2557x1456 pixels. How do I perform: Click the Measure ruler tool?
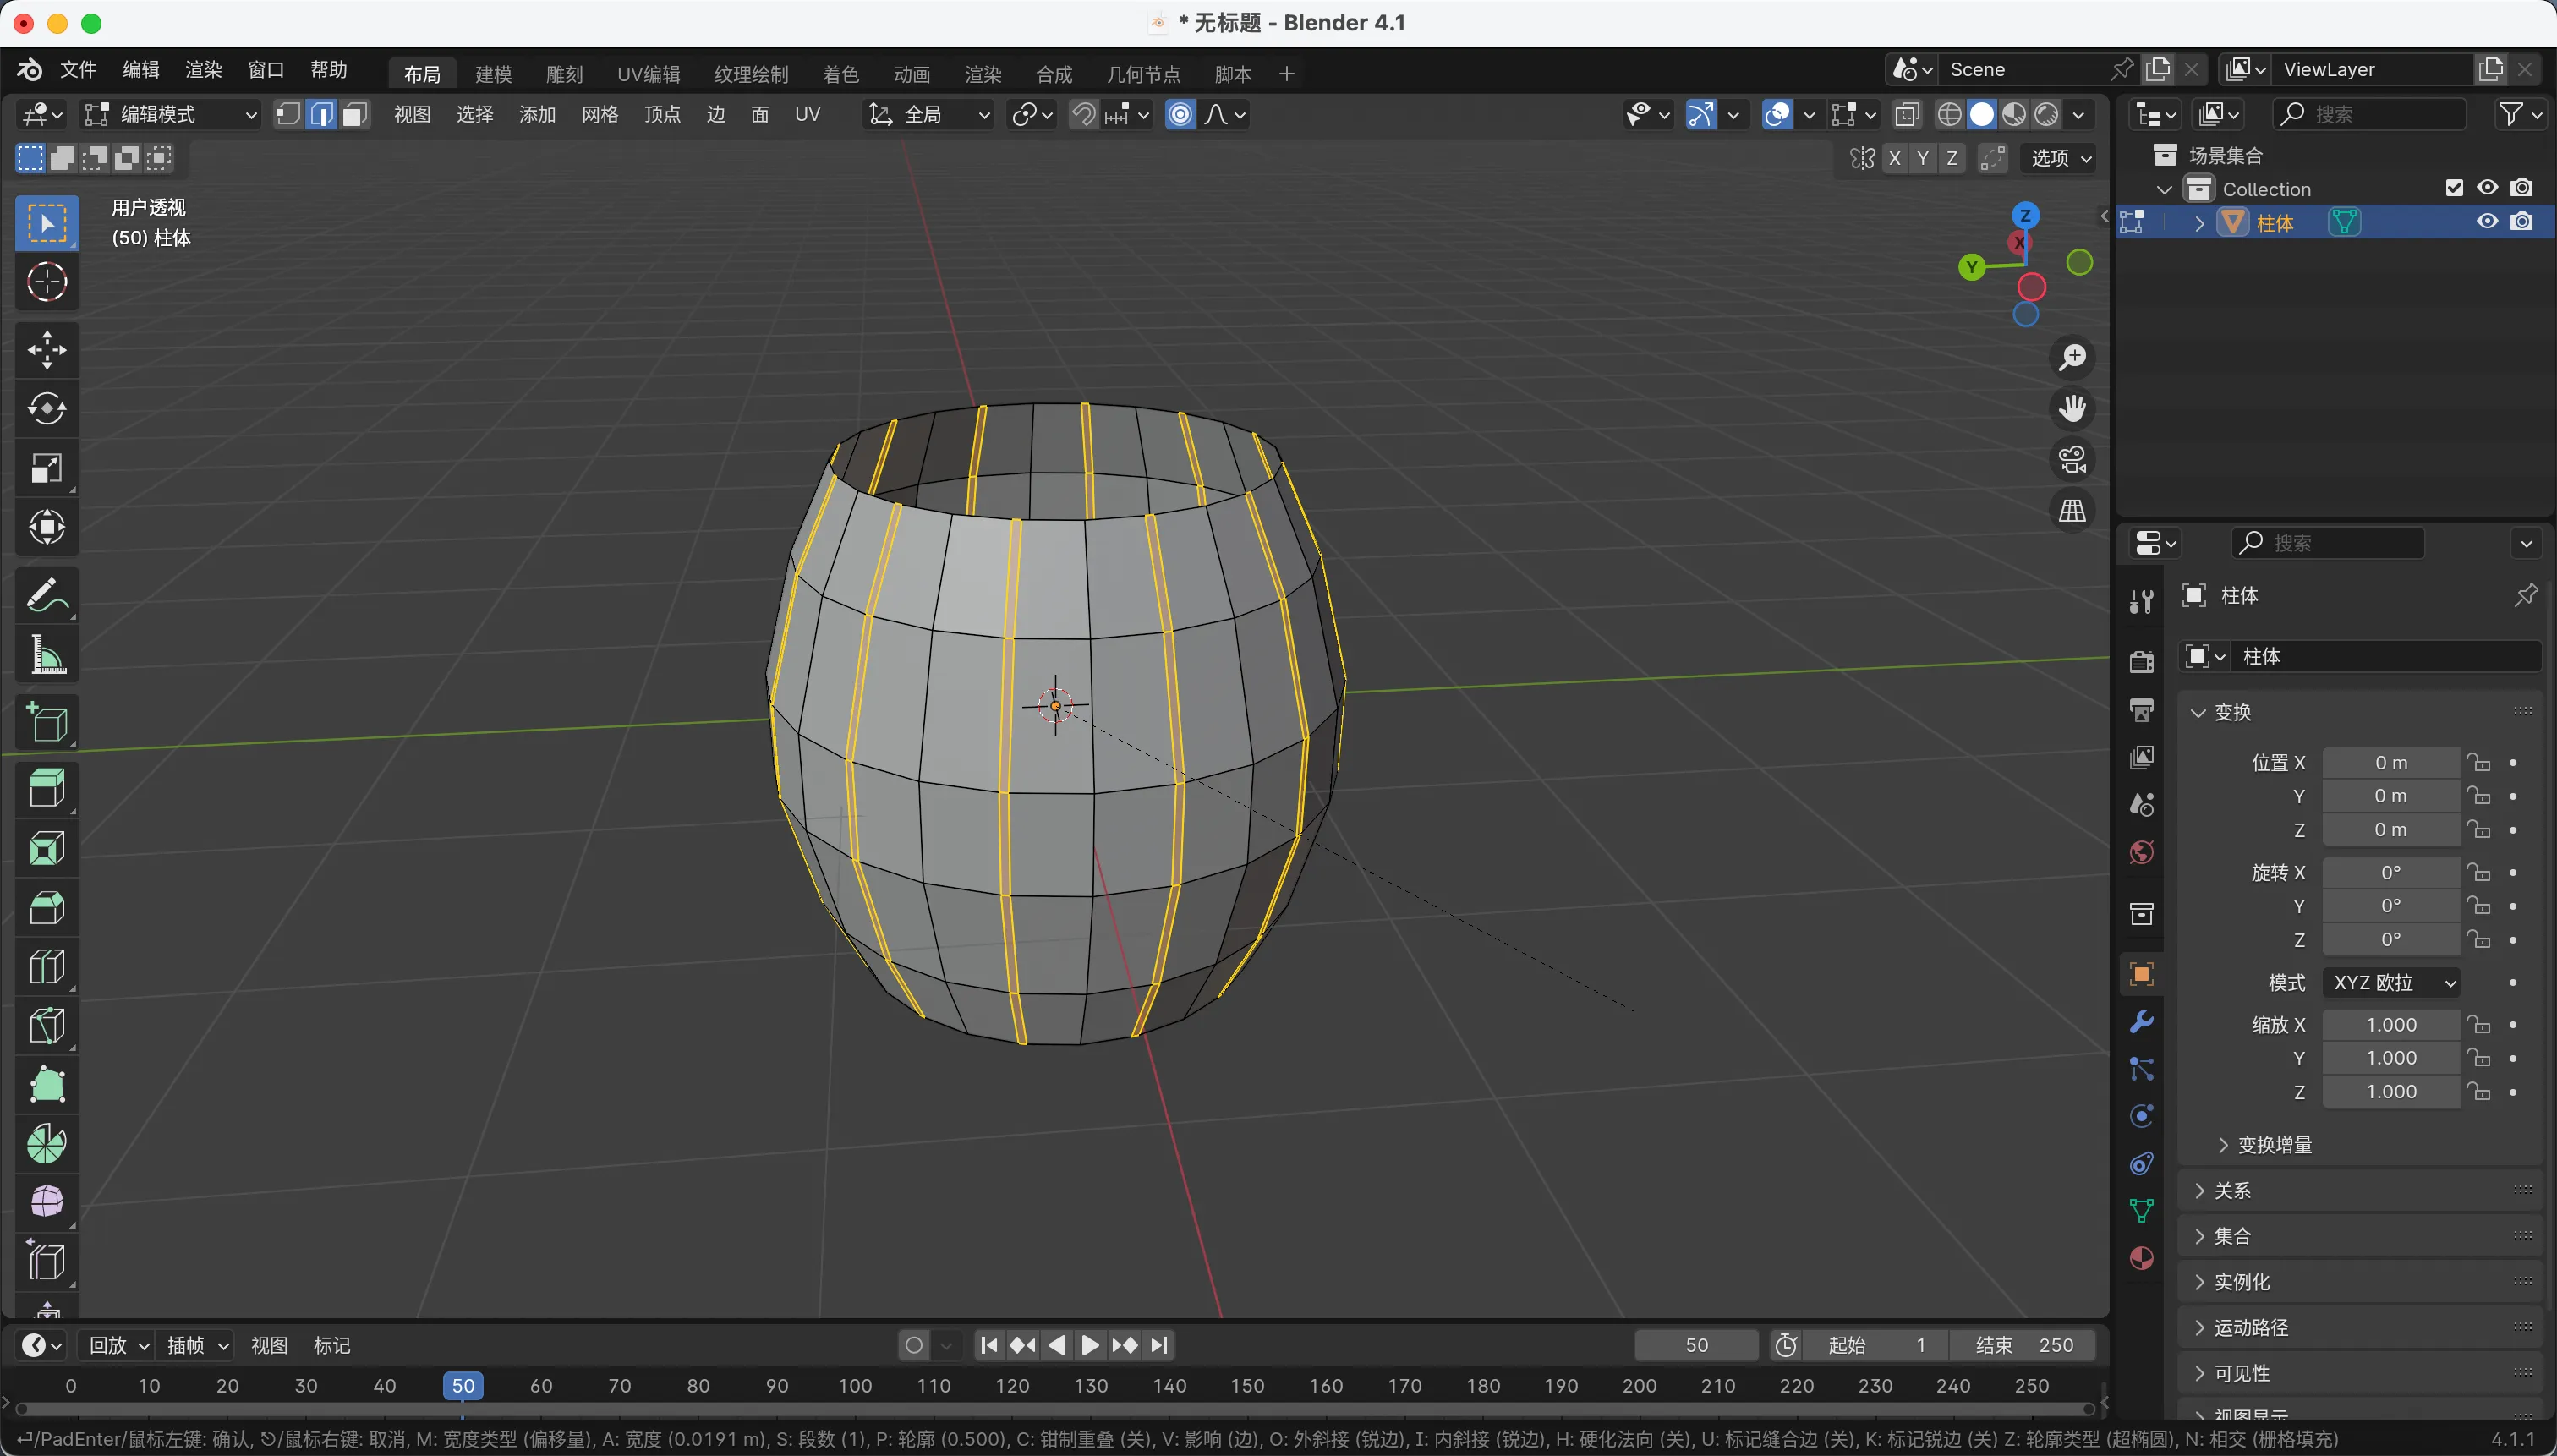(x=47, y=655)
